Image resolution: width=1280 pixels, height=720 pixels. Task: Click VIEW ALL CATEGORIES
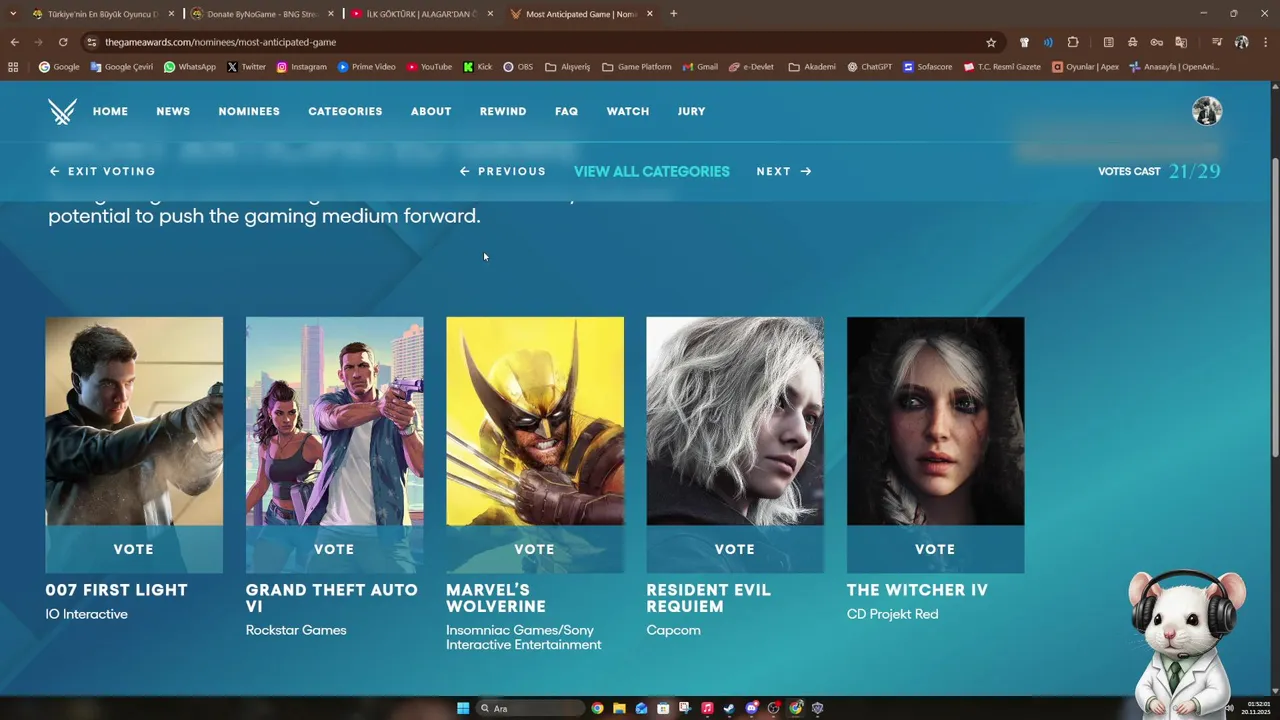[652, 171]
